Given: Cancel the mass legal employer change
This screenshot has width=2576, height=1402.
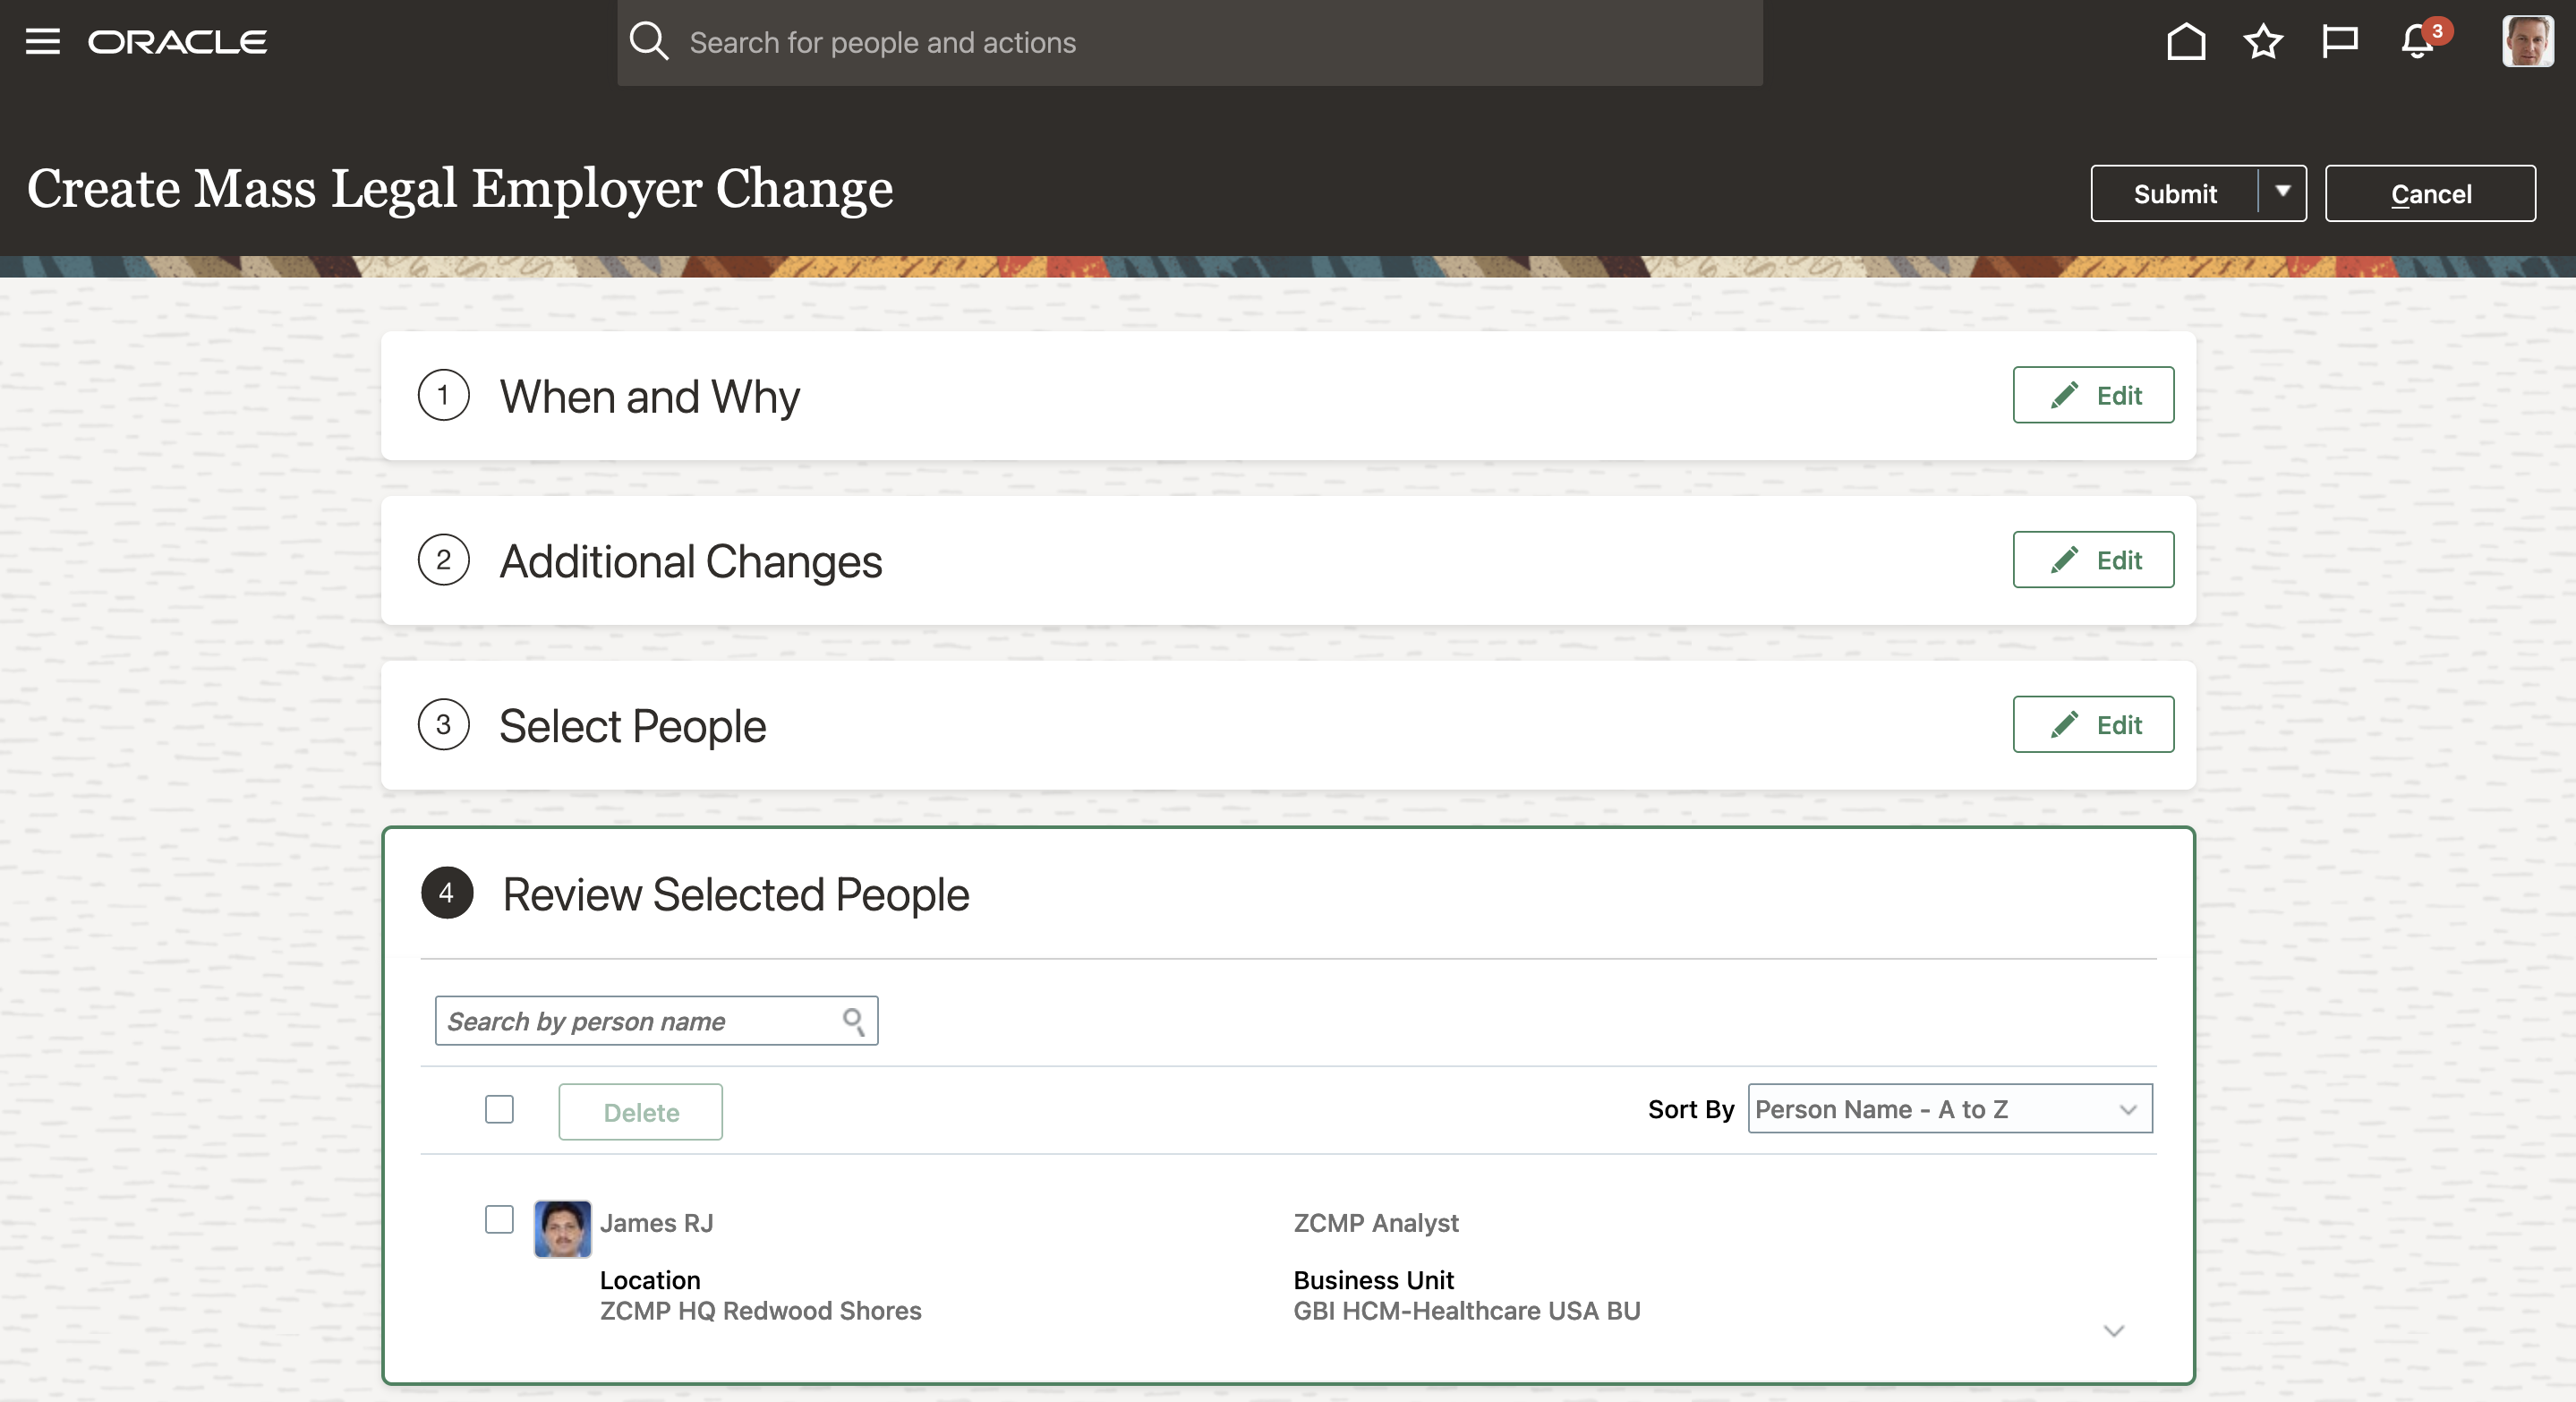Looking at the screenshot, I should [2429, 193].
